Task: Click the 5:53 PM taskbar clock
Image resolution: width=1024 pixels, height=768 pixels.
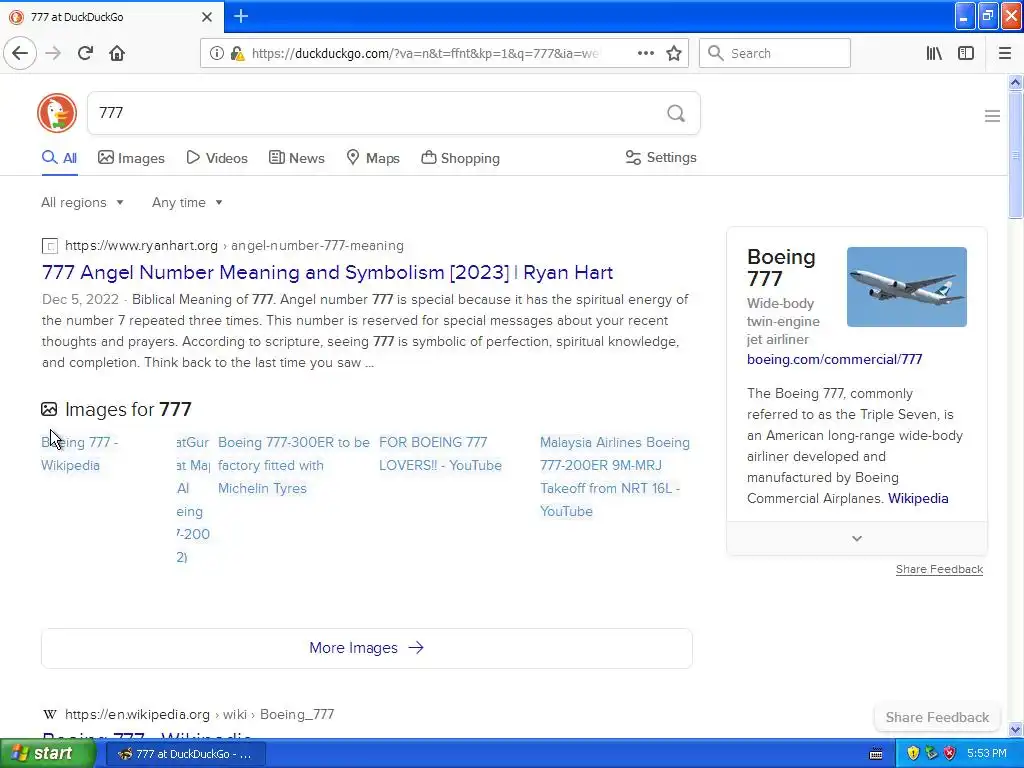Action: tap(987, 754)
